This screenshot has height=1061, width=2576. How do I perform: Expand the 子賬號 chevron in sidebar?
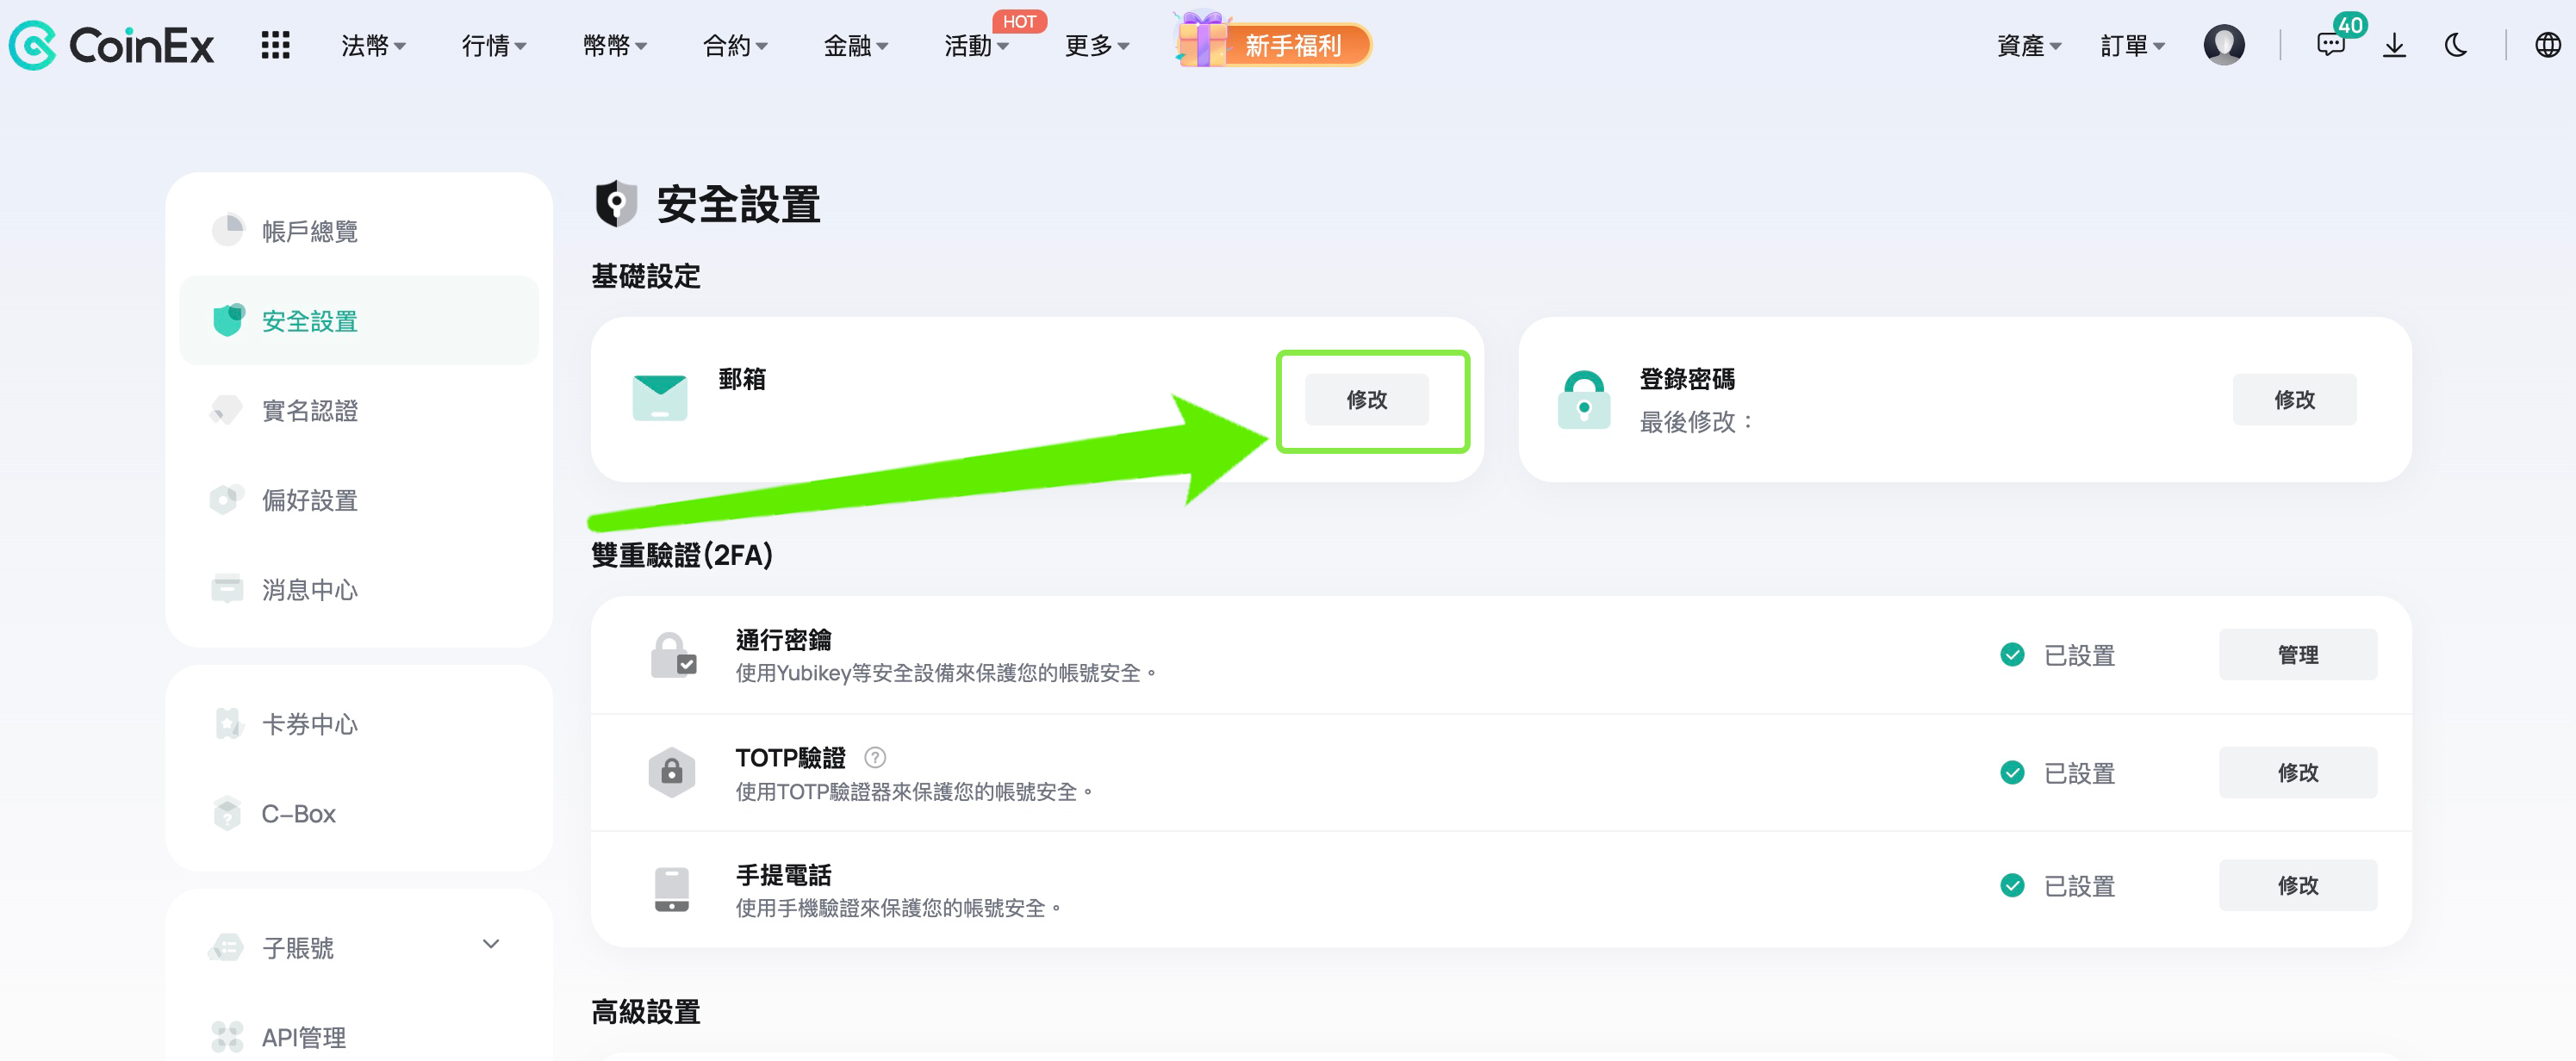(x=491, y=944)
